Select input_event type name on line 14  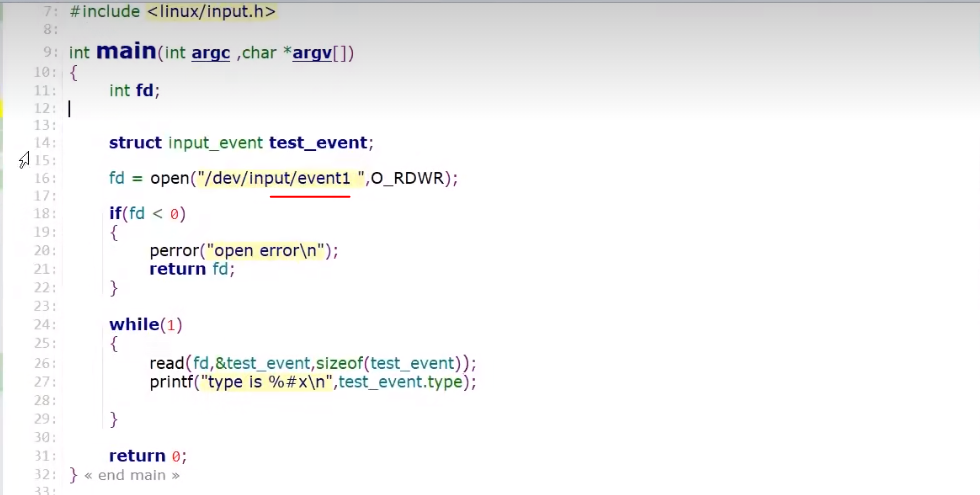216,143
